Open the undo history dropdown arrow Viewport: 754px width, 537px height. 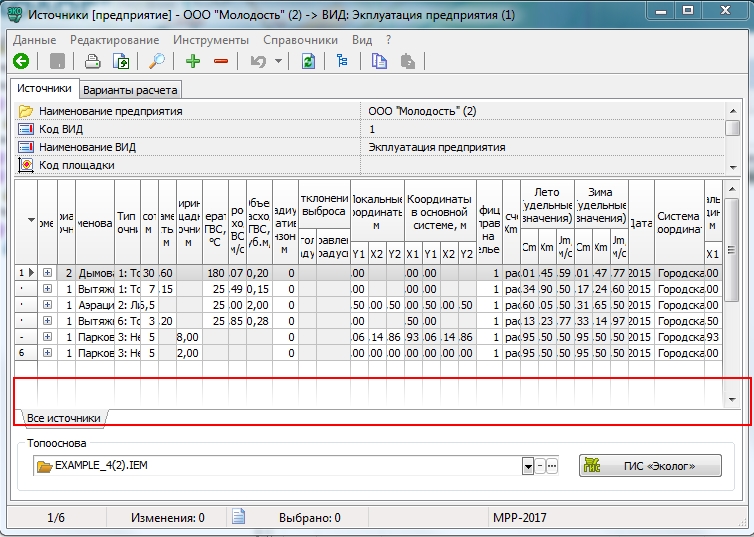pyautogui.click(x=278, y=61)
